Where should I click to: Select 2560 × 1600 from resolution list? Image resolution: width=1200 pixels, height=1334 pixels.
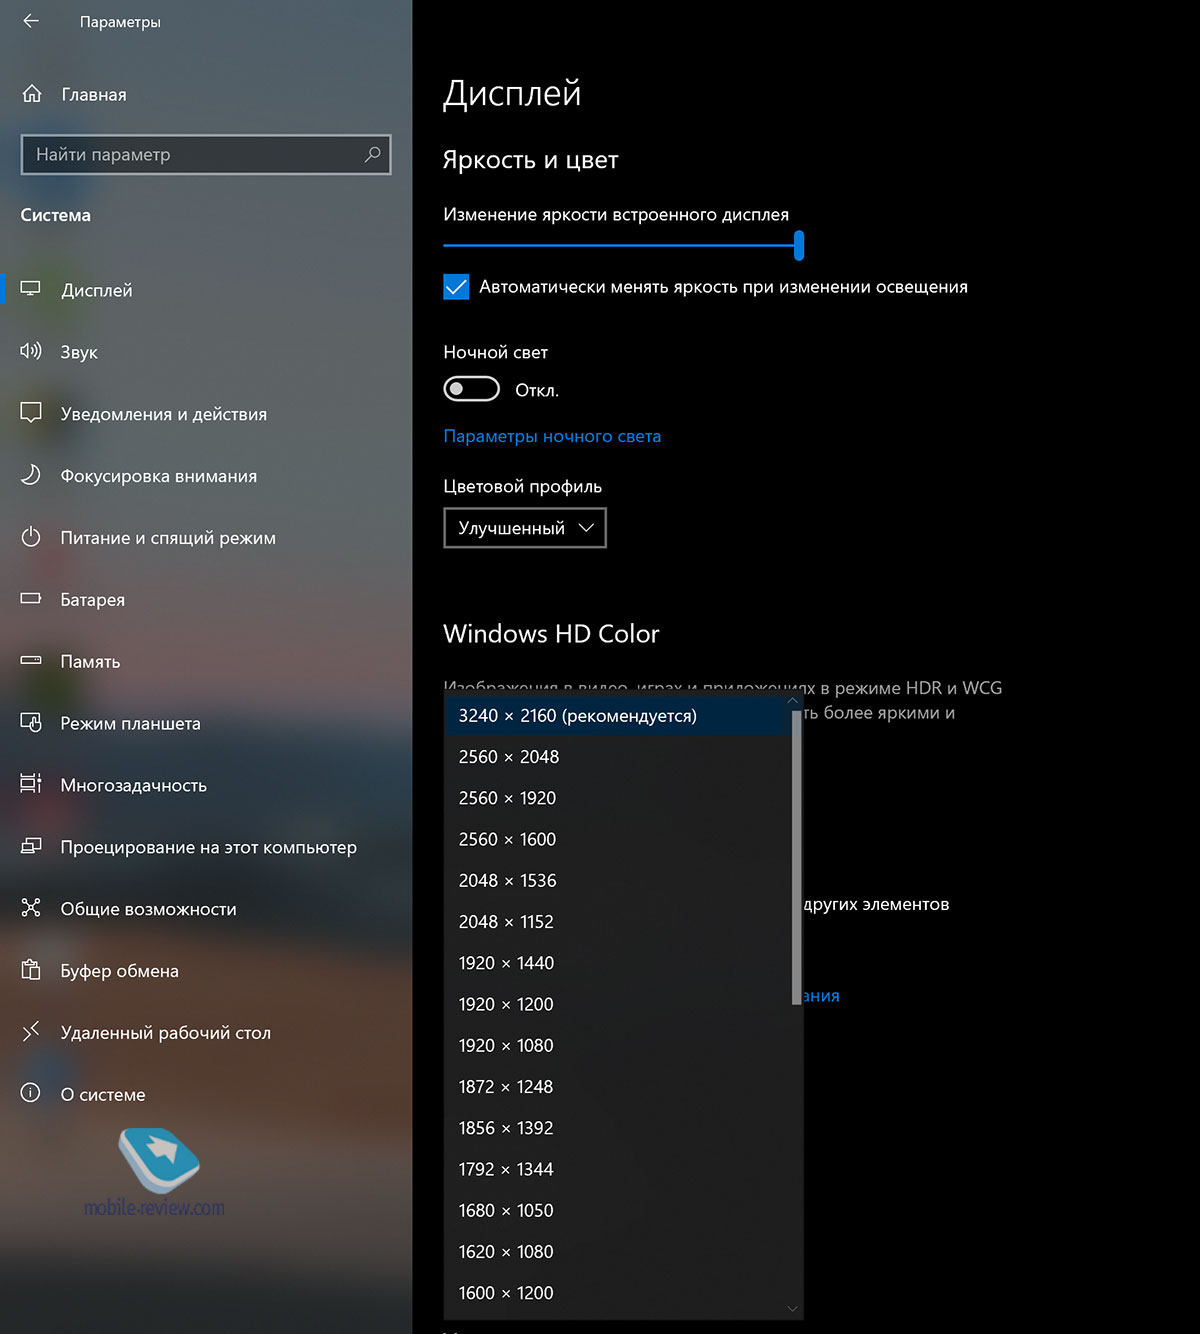[507, 839]
